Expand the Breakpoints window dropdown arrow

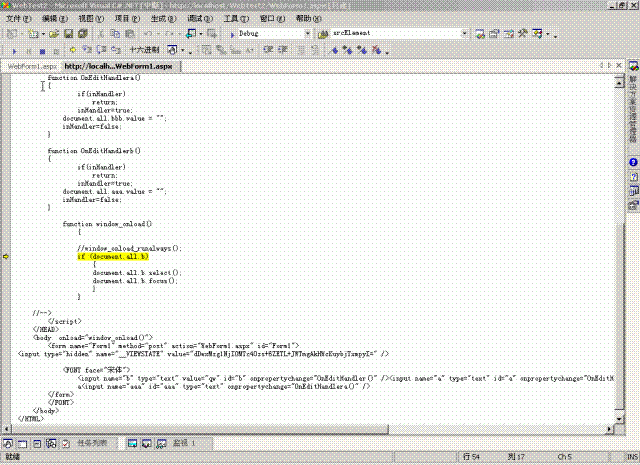coord(182,51)
